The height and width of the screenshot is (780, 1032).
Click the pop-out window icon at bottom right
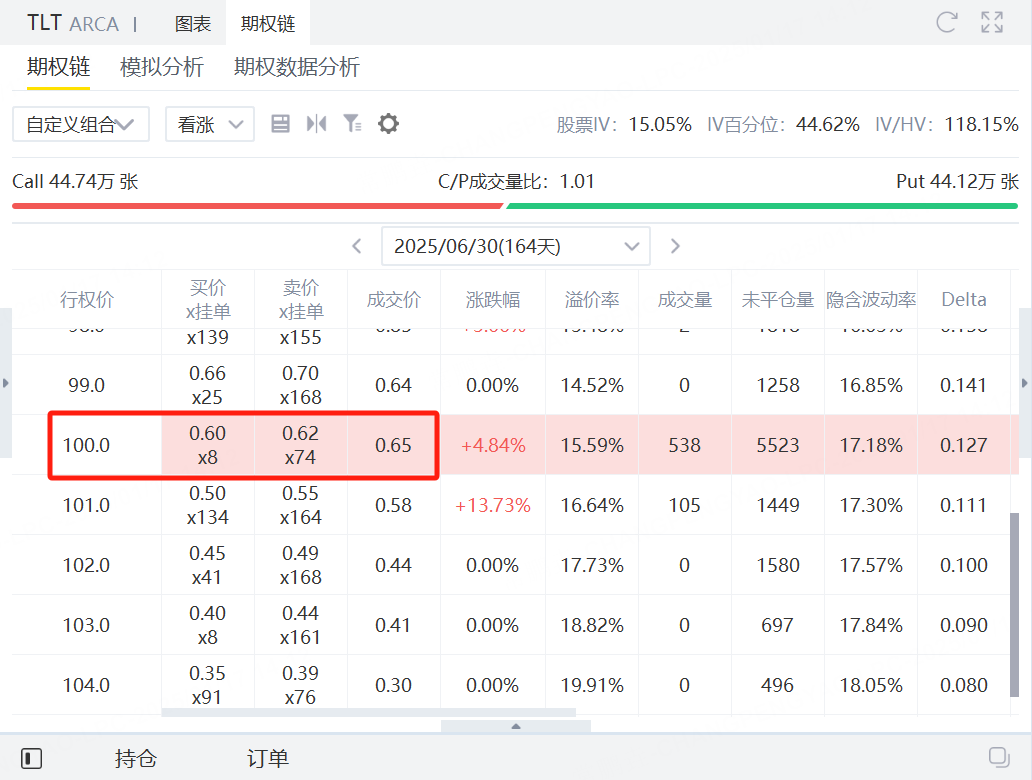click(999, 758)
